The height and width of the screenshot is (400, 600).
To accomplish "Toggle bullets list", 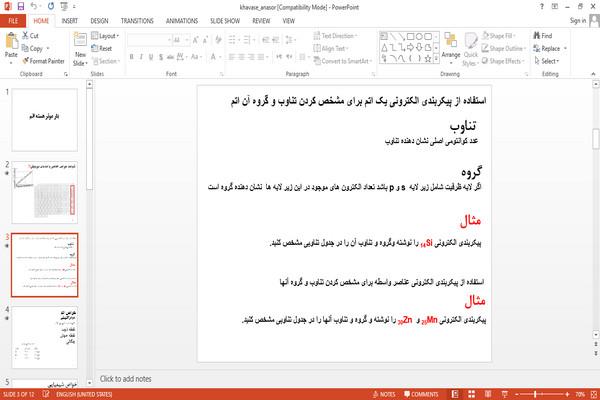I will pos(232,40).
